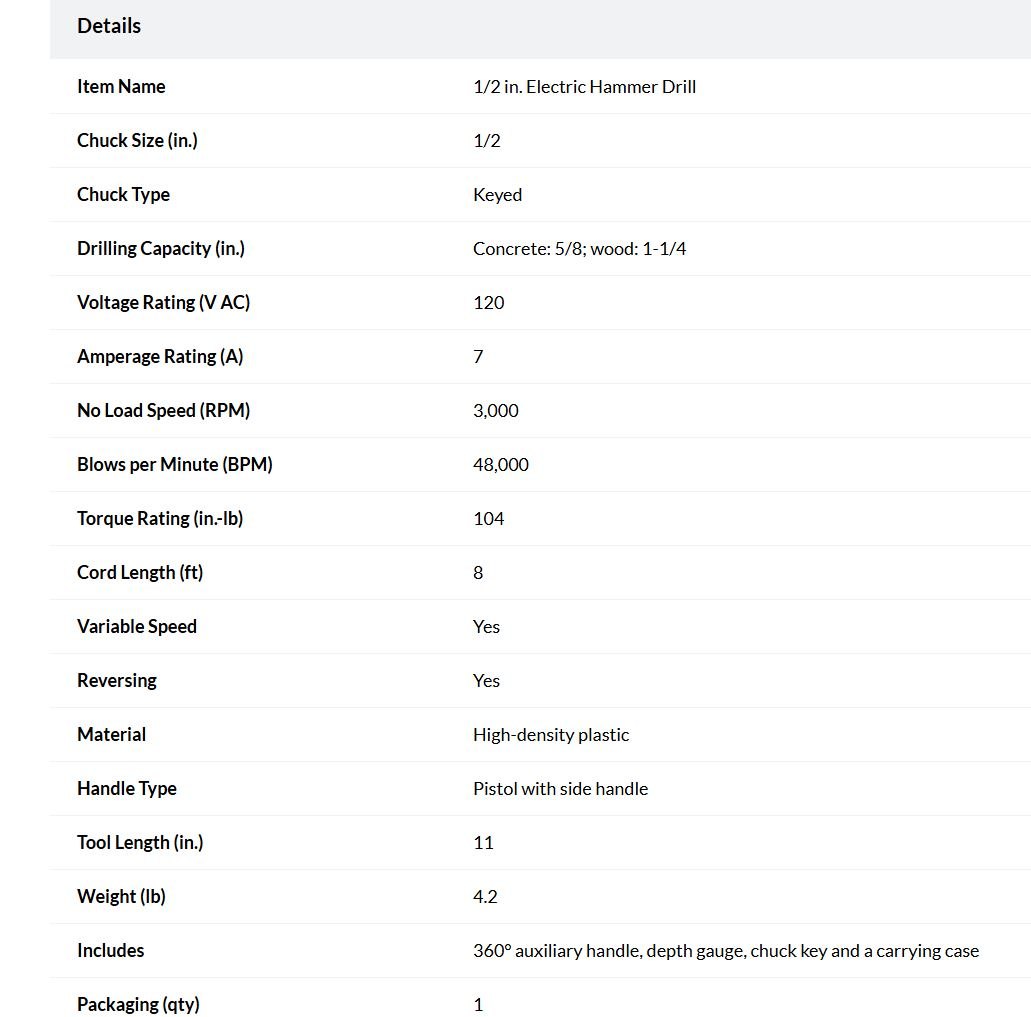Image resolution: width=1031 pixels, height=1017 pixels.
Task: Click the 1/2 in. Electric Hammer Drill value
Action: tap(584, 87)
